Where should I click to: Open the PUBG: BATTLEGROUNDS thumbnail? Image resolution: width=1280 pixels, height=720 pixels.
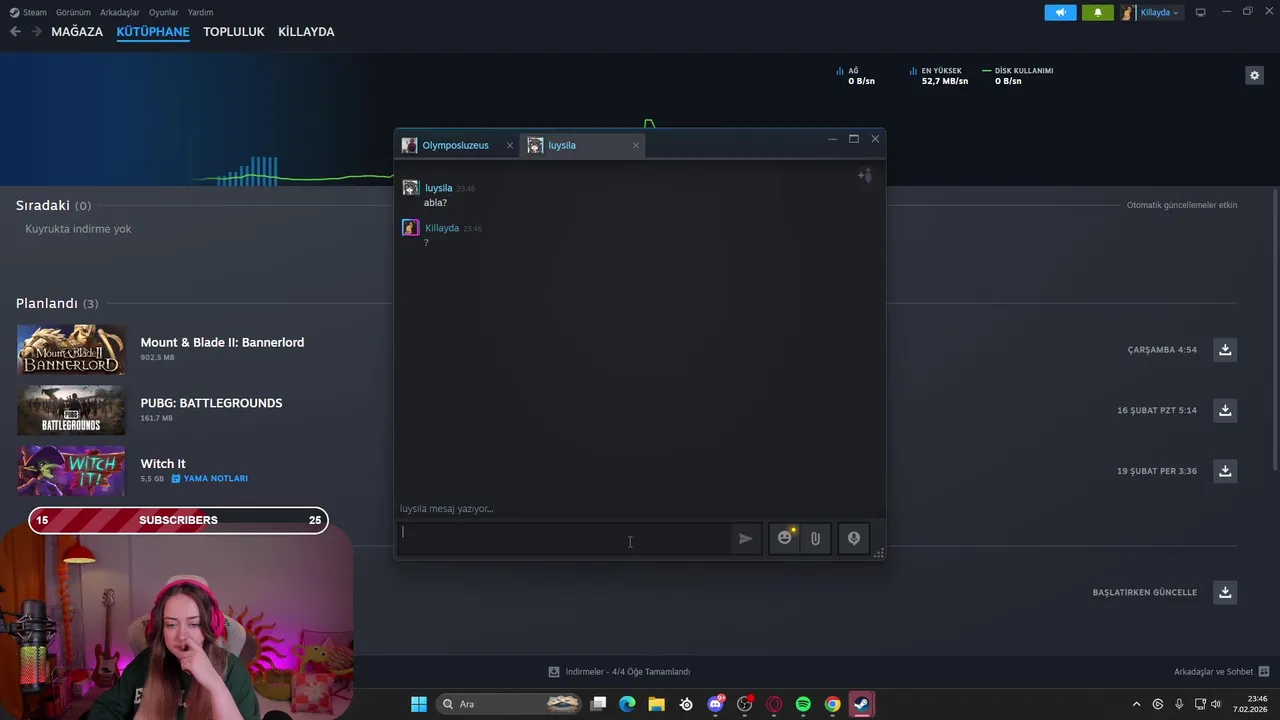click(71, 410)
